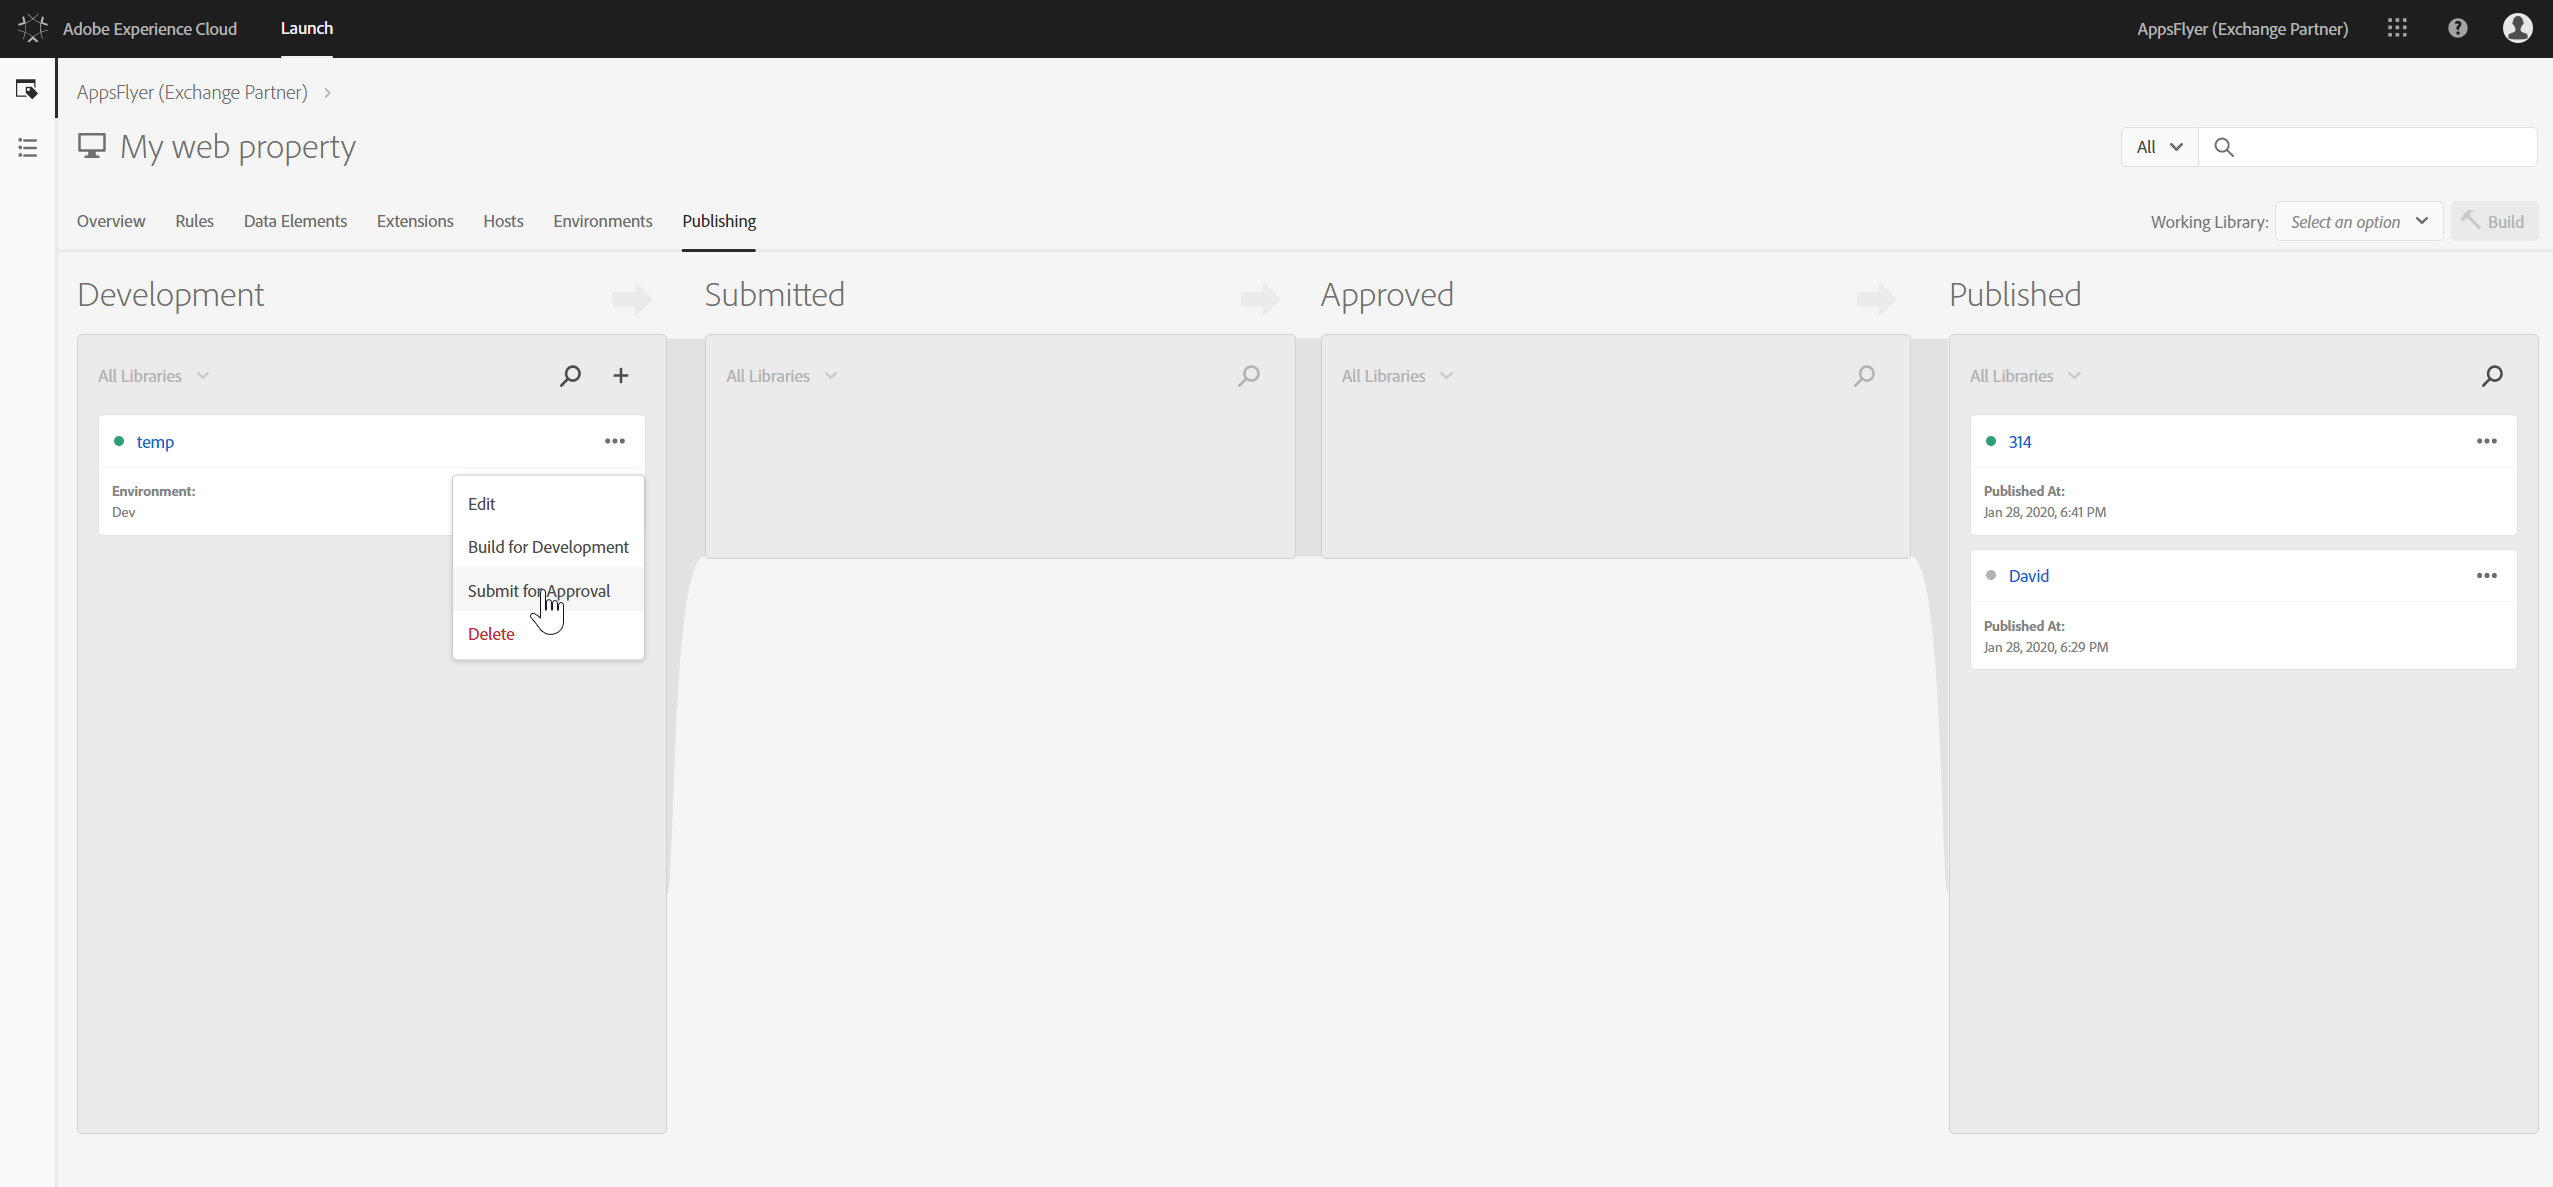Click the Submitted column search icon

(x=1249, y=376)
